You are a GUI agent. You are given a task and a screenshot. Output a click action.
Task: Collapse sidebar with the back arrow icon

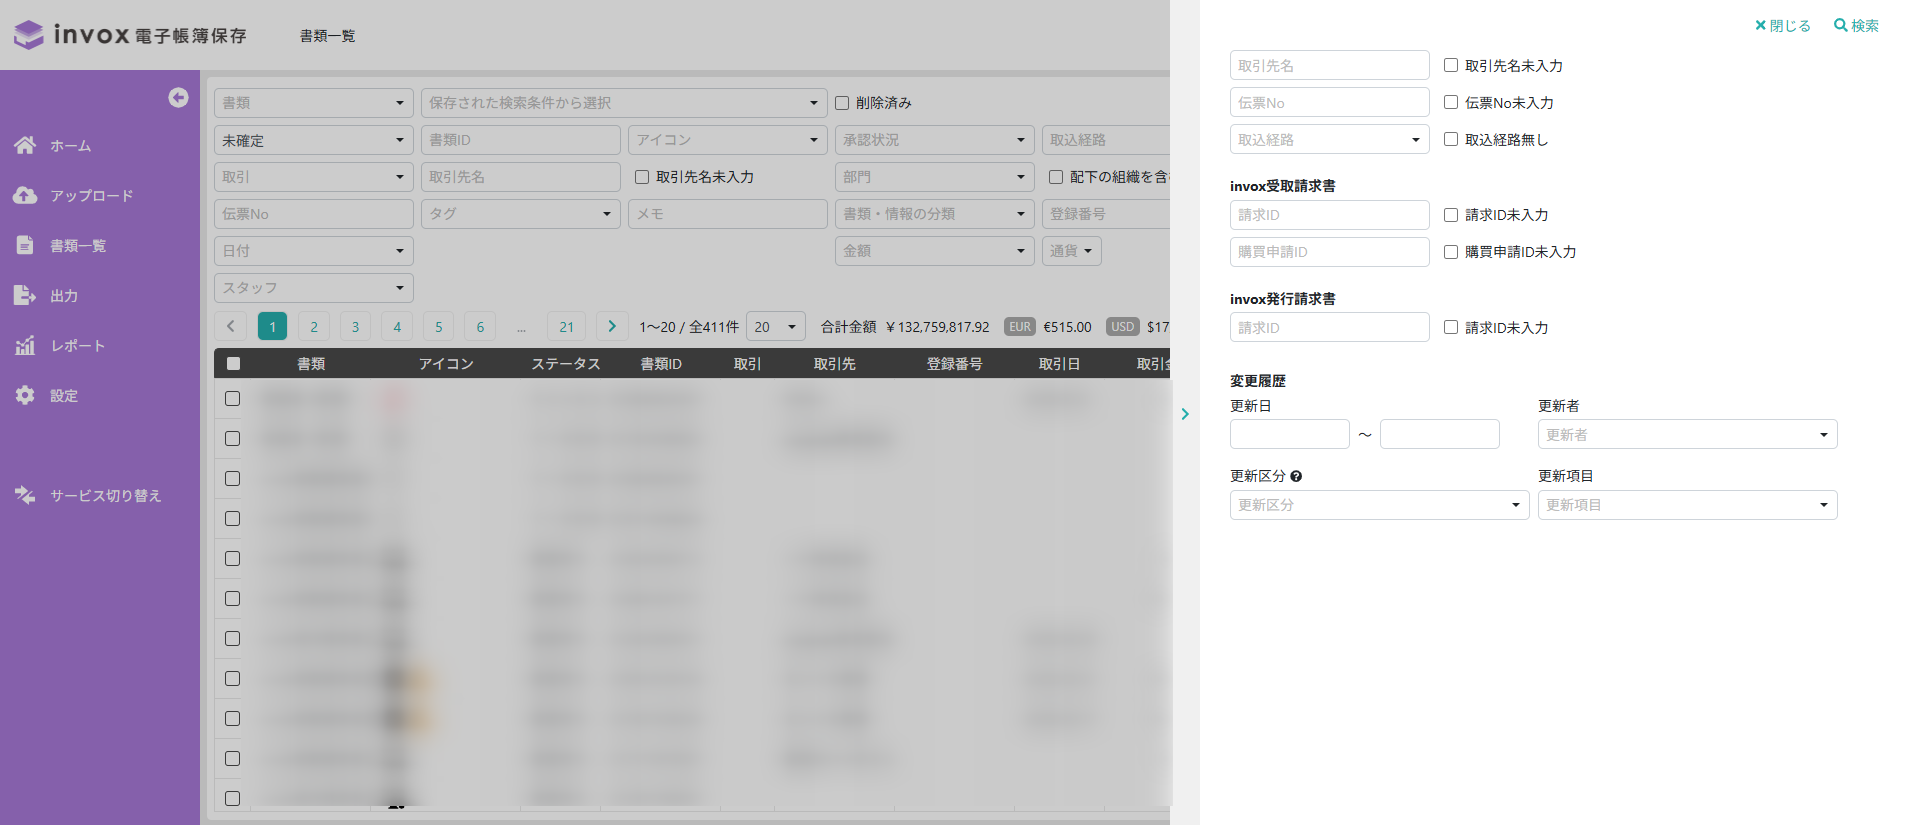pos(178,97)
